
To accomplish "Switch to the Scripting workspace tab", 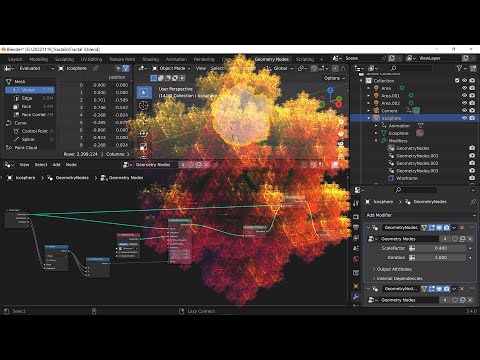I will click(305, 59).
